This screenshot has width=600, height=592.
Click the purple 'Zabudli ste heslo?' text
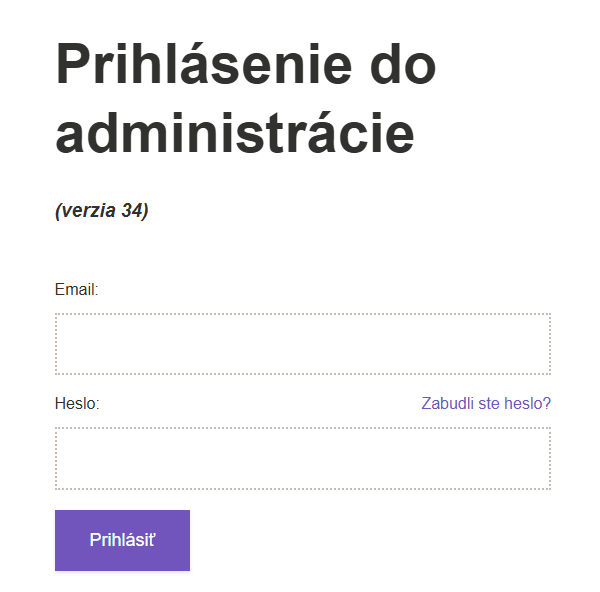486,404
